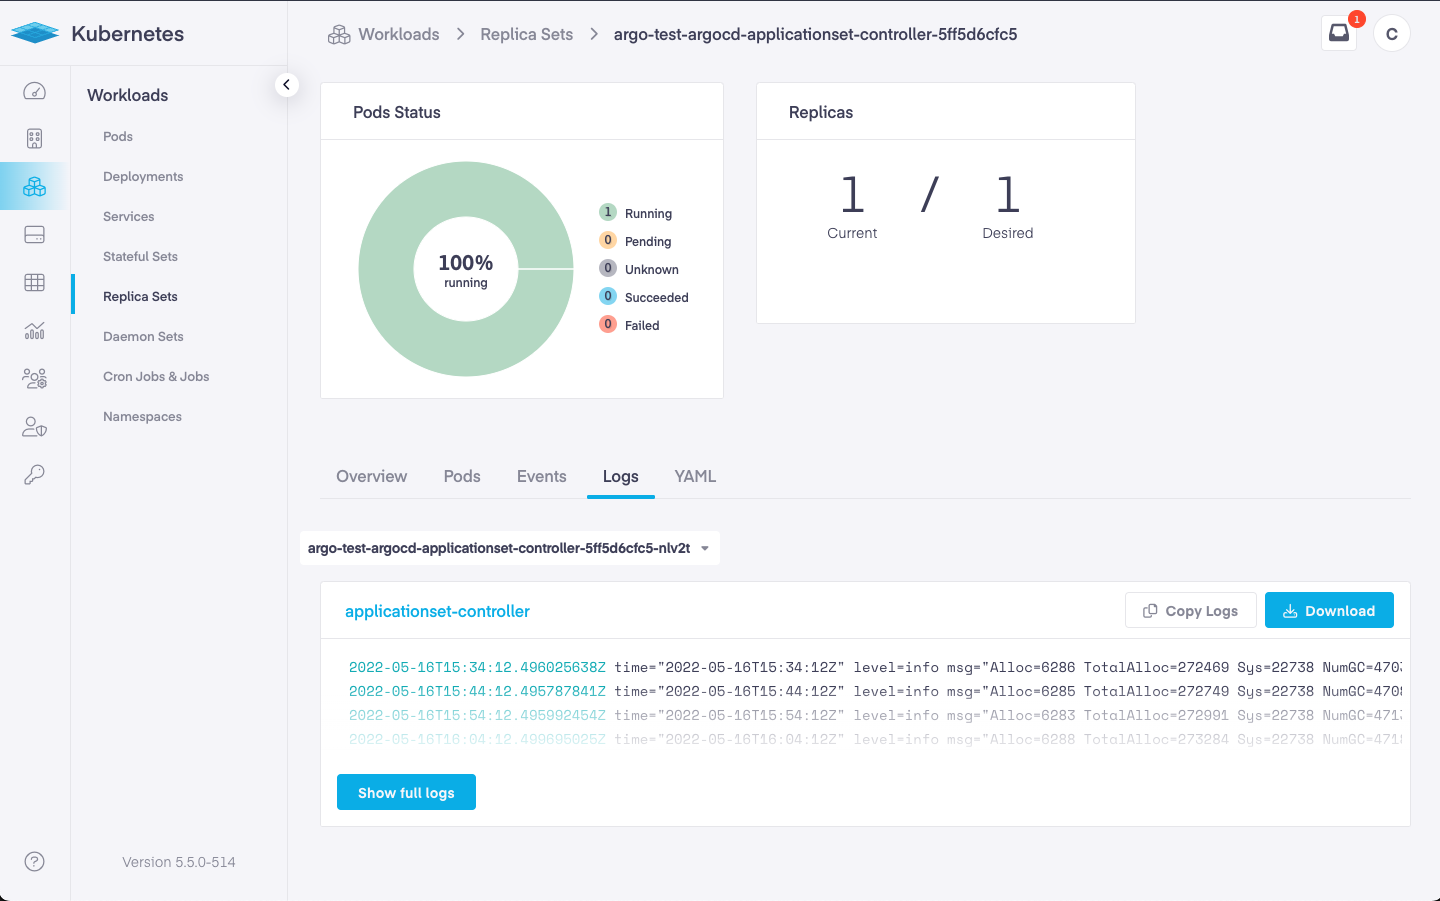Click the key icon in sidebar
The image size is (1440, 901).
34,475
